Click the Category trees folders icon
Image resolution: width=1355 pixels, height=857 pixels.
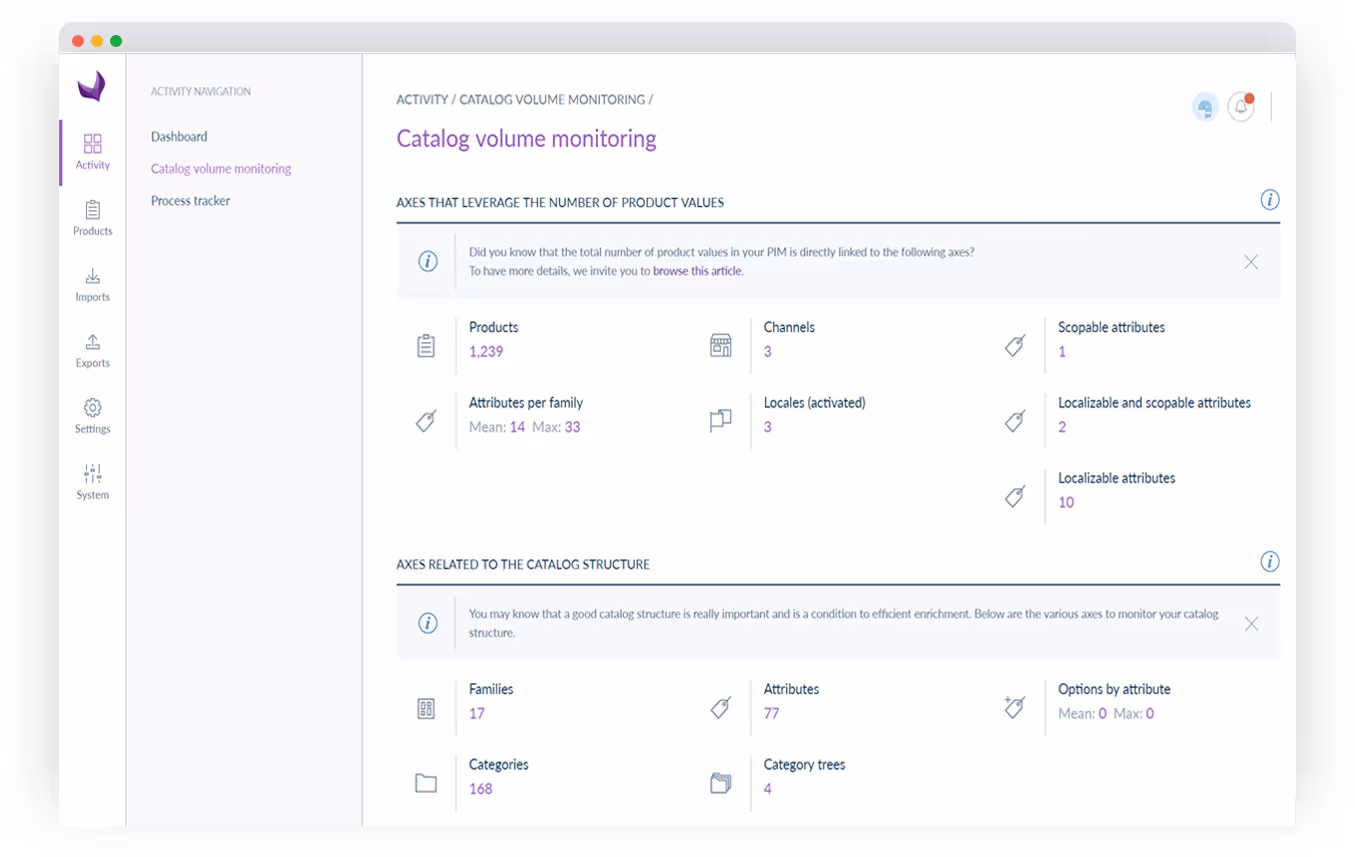pos(721,783)
